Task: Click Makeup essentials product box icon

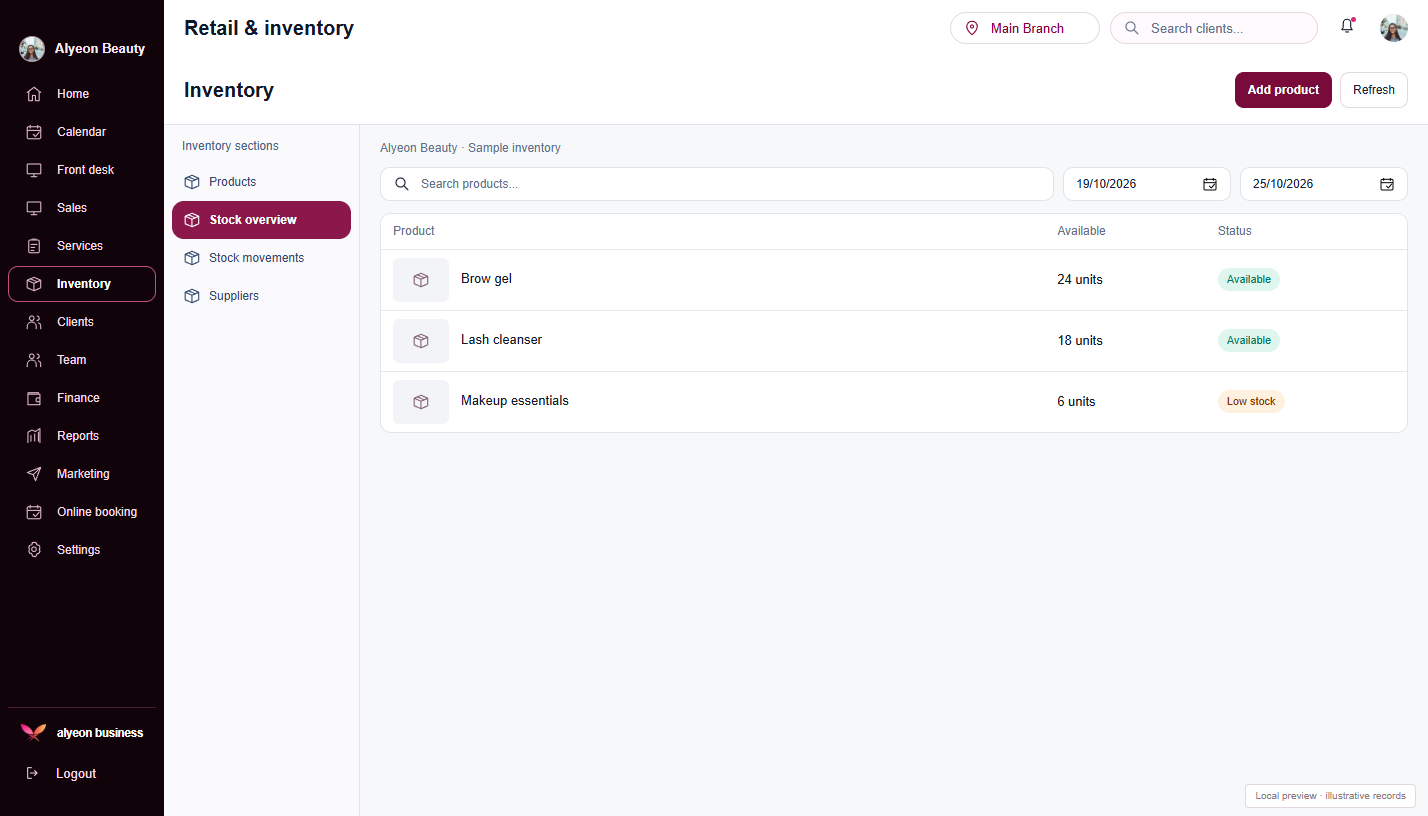Action: coord(421,402)
